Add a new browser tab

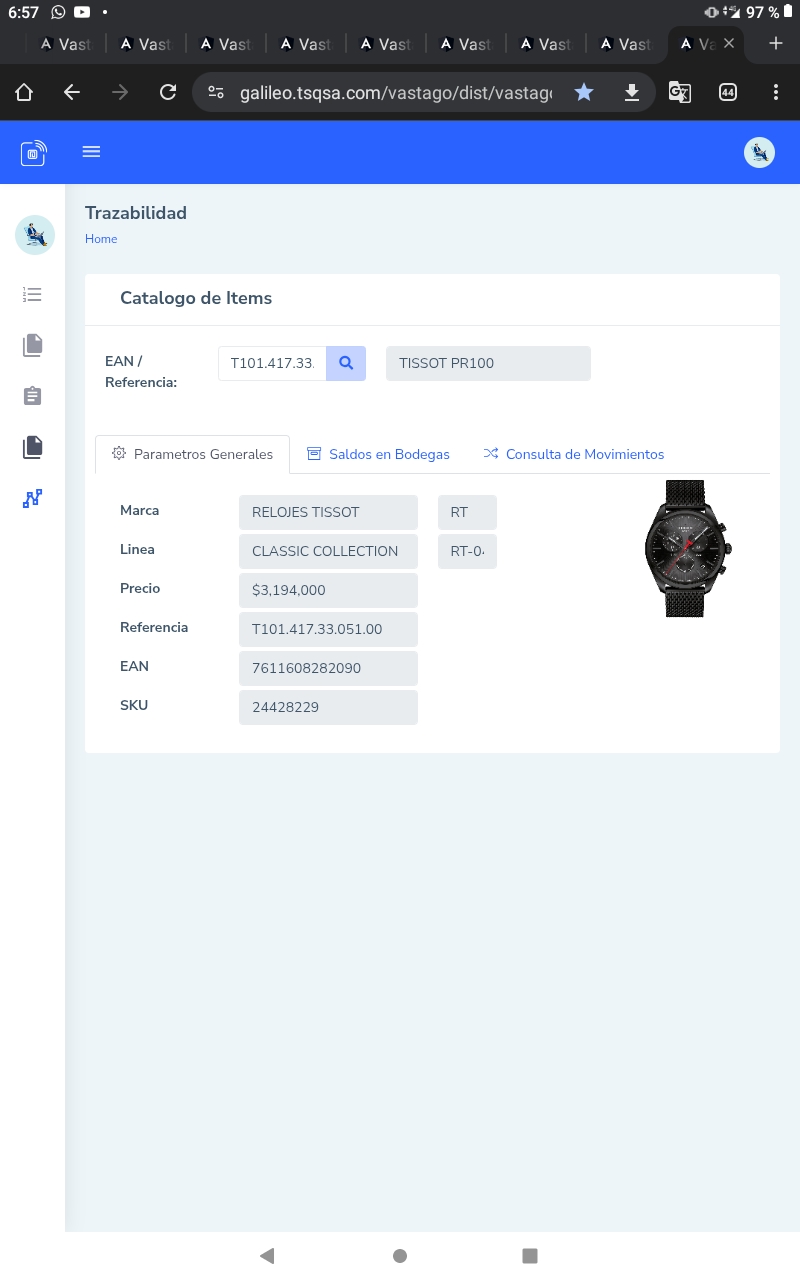(776, 43)
